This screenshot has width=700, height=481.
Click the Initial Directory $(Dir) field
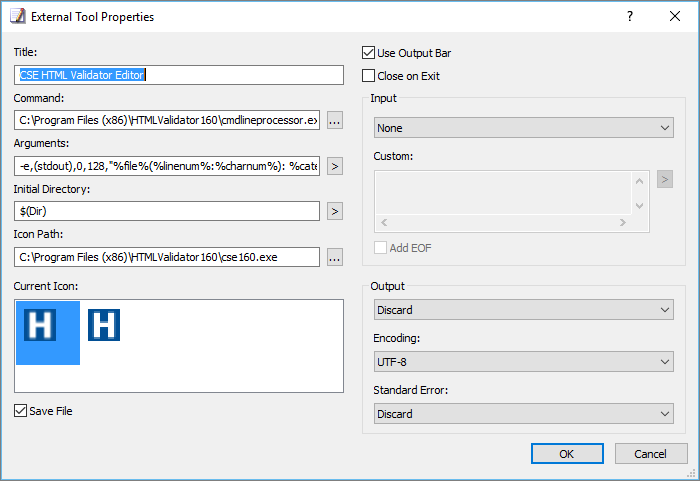pyautogui.click(x=167, y=211)
